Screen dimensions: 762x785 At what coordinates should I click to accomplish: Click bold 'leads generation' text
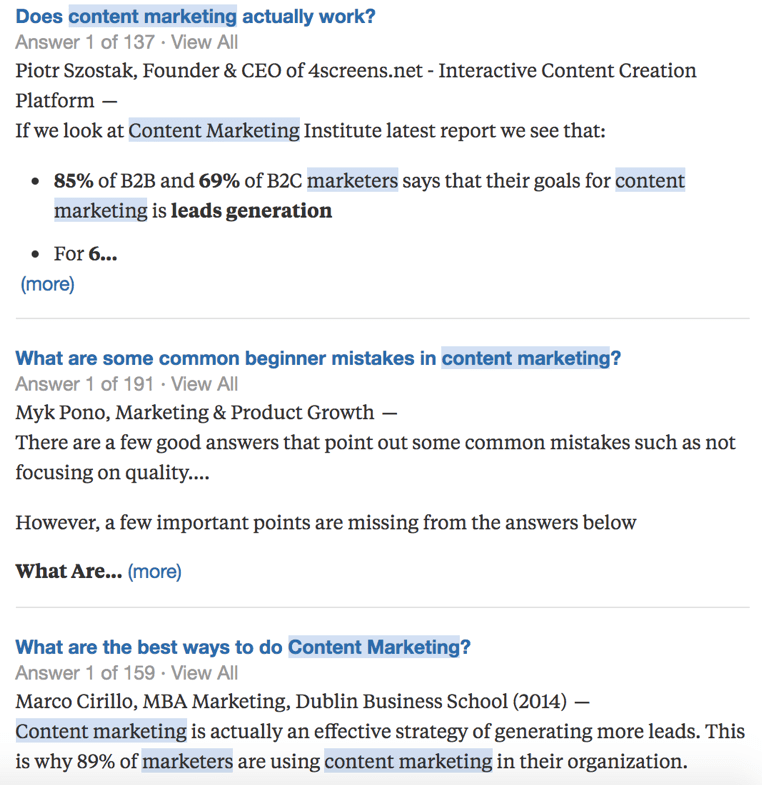(251, 211)
